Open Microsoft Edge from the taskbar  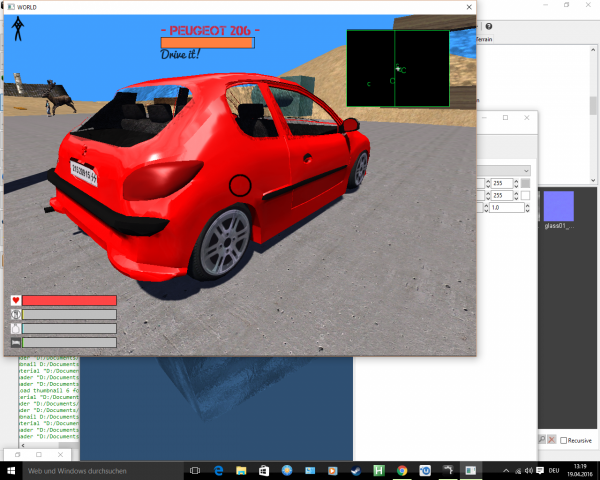tap(218, 470)
